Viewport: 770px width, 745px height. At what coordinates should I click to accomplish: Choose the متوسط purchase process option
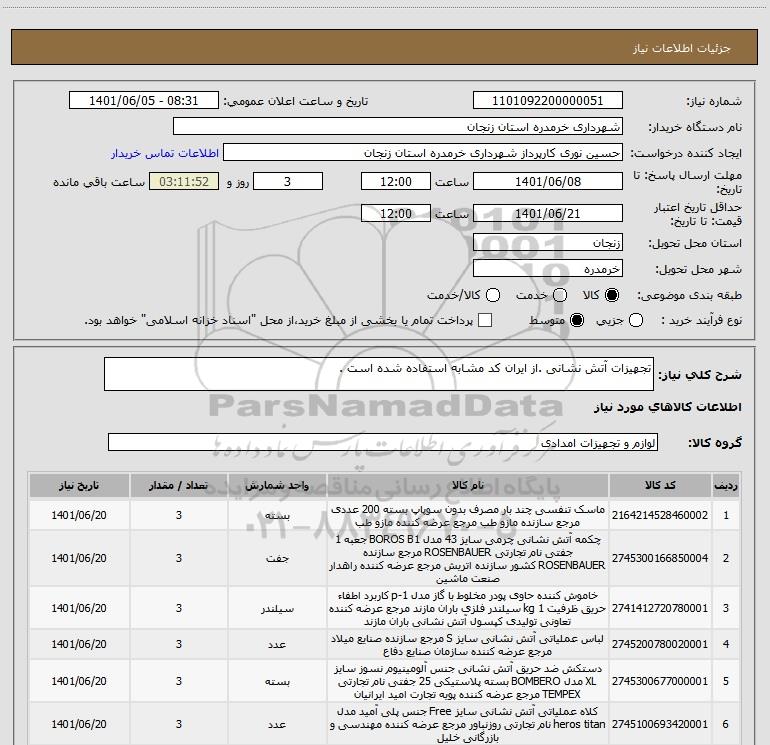[x=577, y=320]
